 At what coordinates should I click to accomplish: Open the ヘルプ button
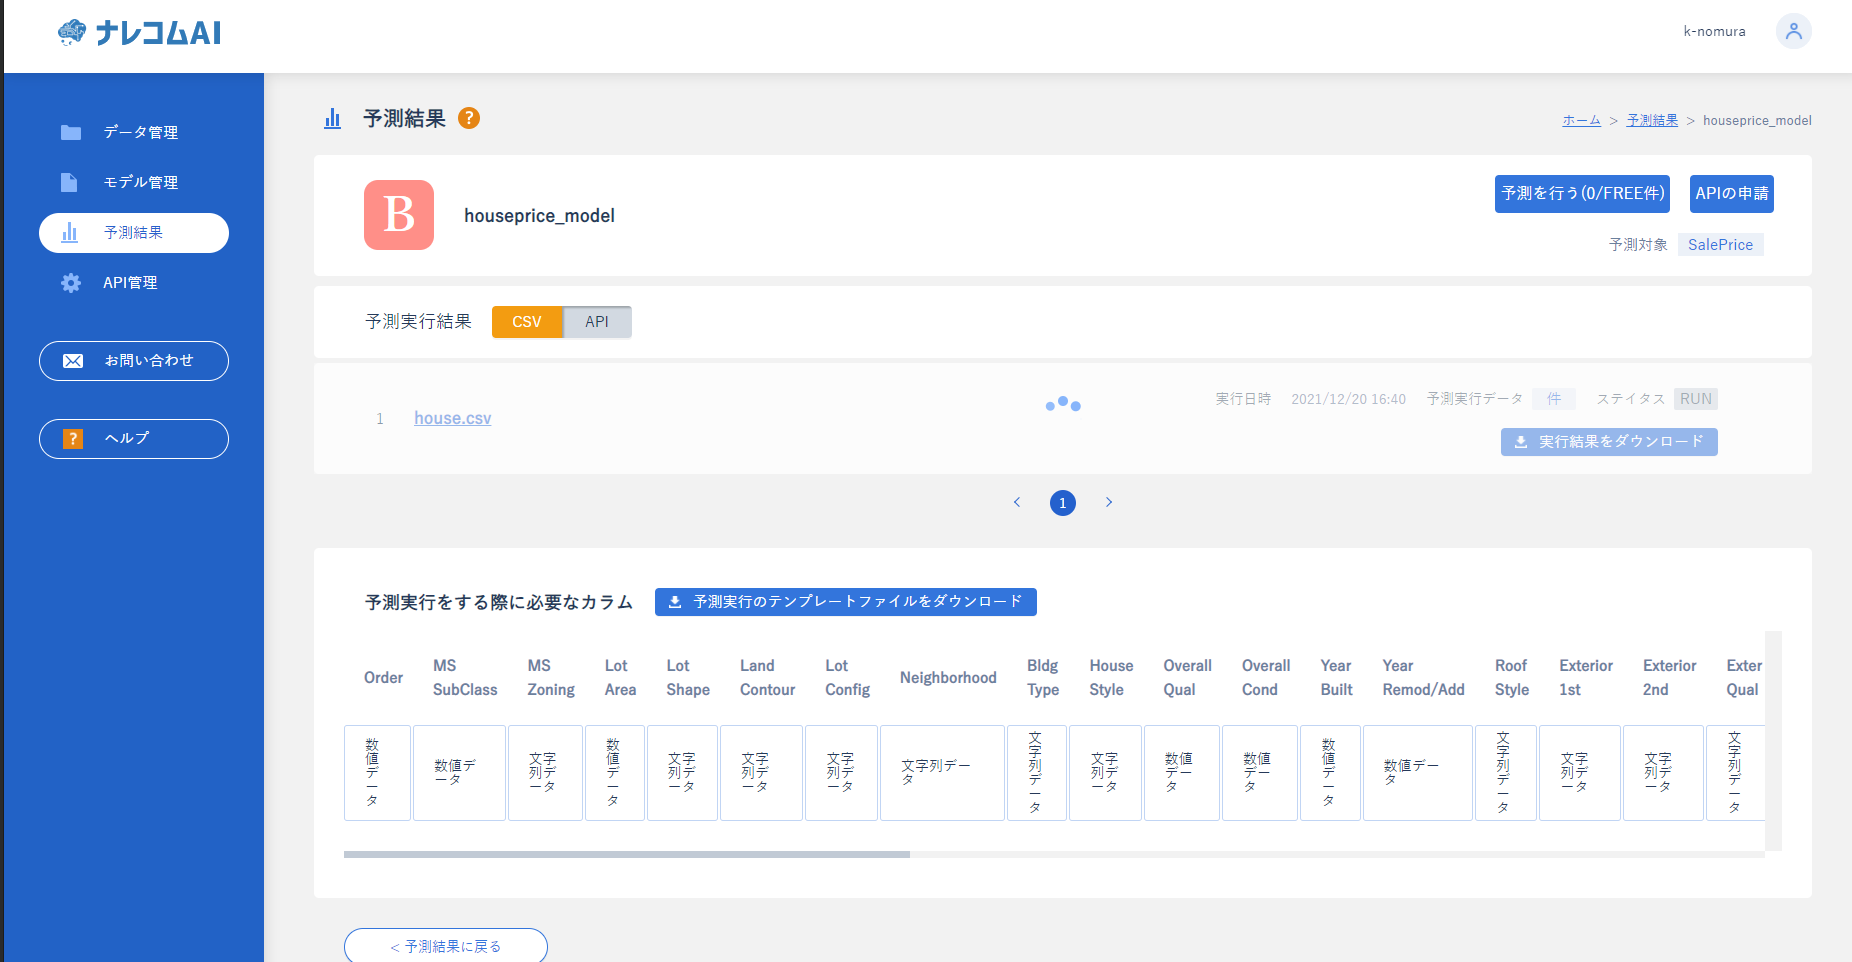134,439
